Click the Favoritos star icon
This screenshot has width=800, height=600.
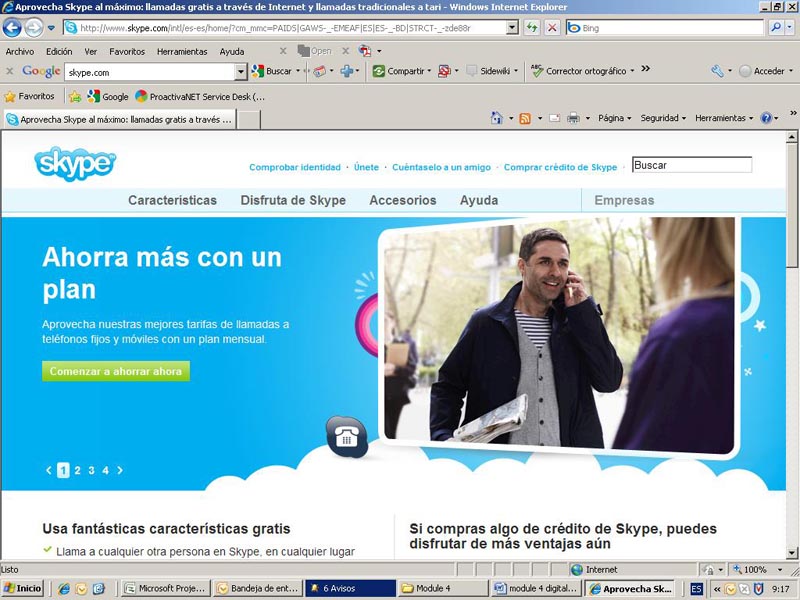pyautogui.click(x=10, y=96)
